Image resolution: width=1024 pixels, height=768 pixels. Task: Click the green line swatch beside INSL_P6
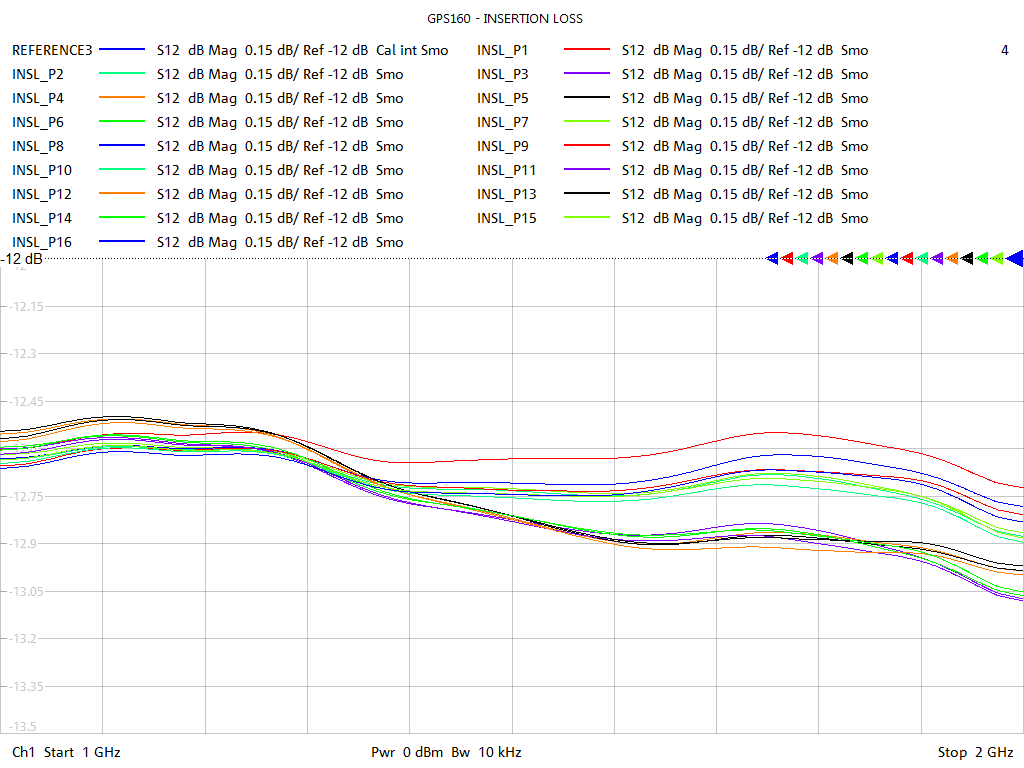[121, 121]
